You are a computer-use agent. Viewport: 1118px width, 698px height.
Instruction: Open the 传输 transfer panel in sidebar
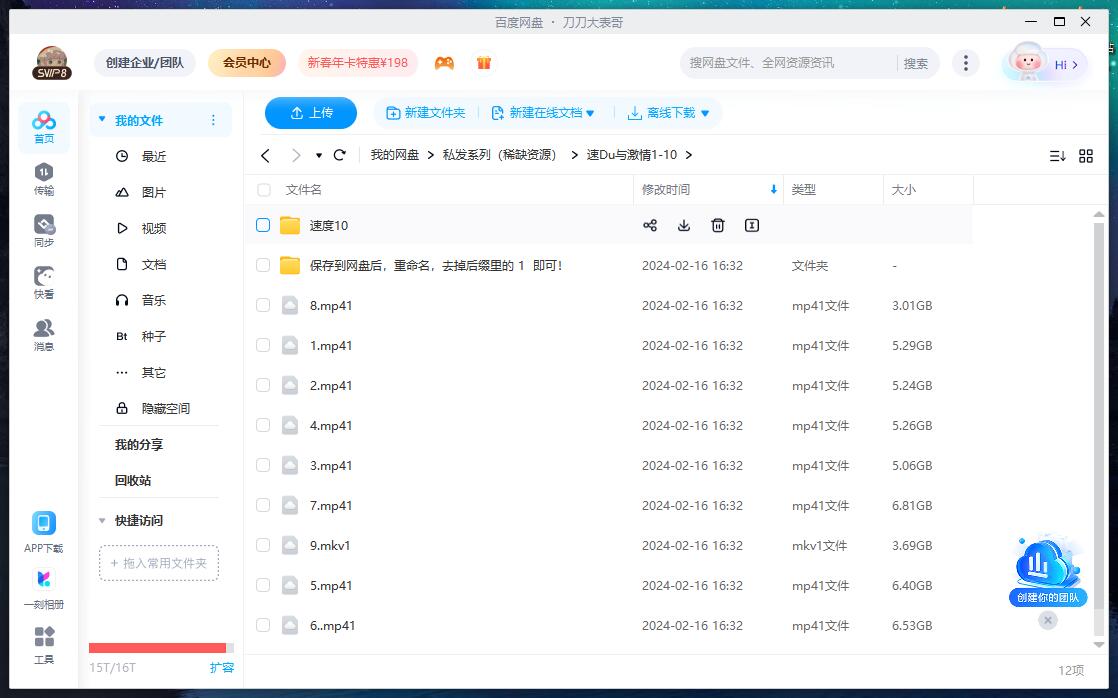pos(43,180)
